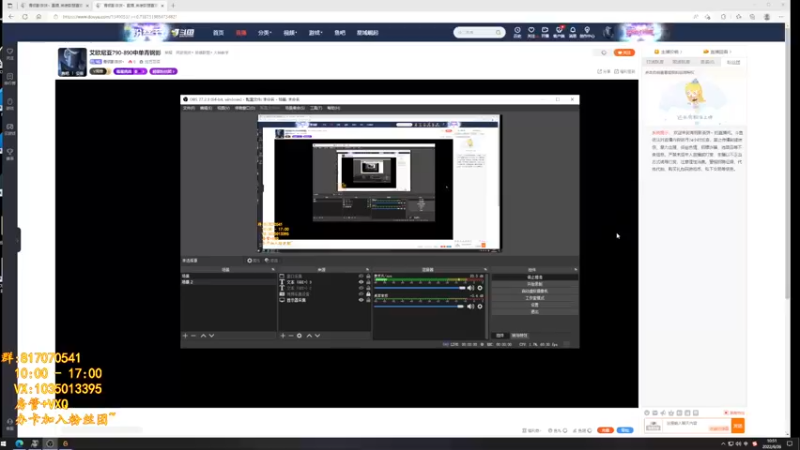Mute first OBS mixer channel speaker icon
This screenshot has width=800, height=450.
[x=470, y=288]
